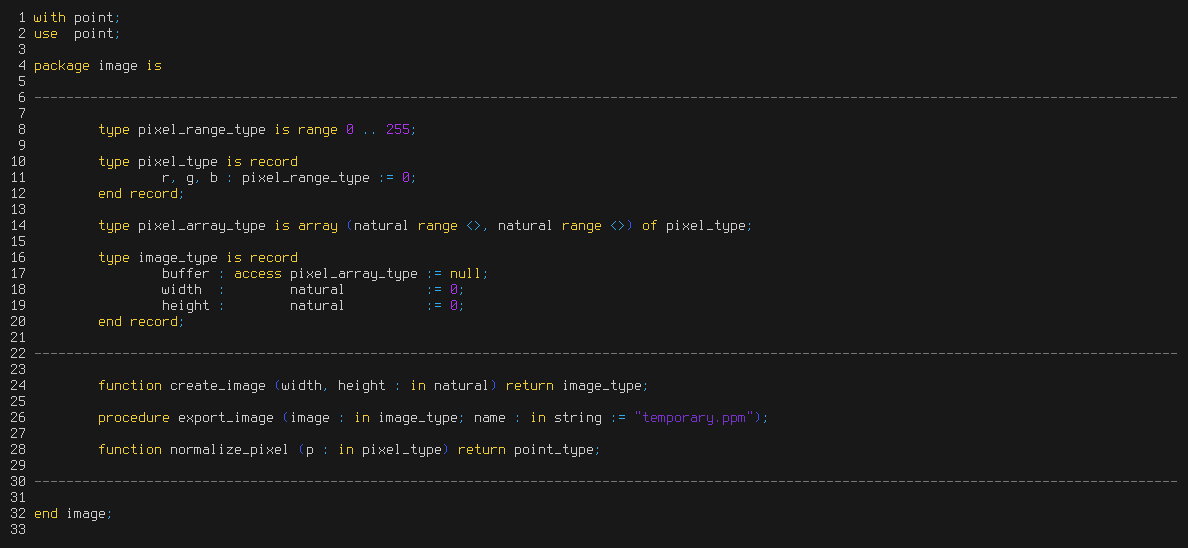Click the 'procedure' keyword on line 26
The width and height of the screenshot is (1188, 548).
coord(134,418)
